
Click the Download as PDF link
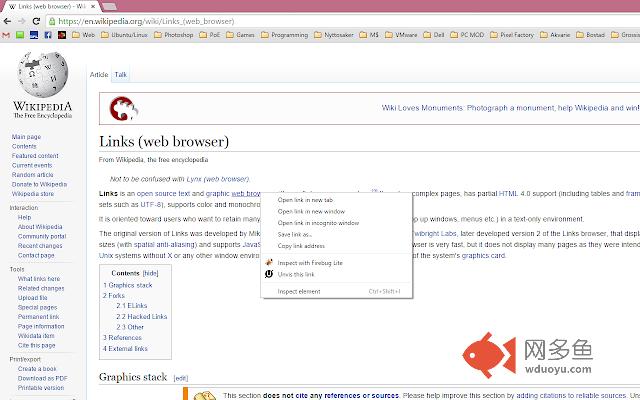point(42,378)
